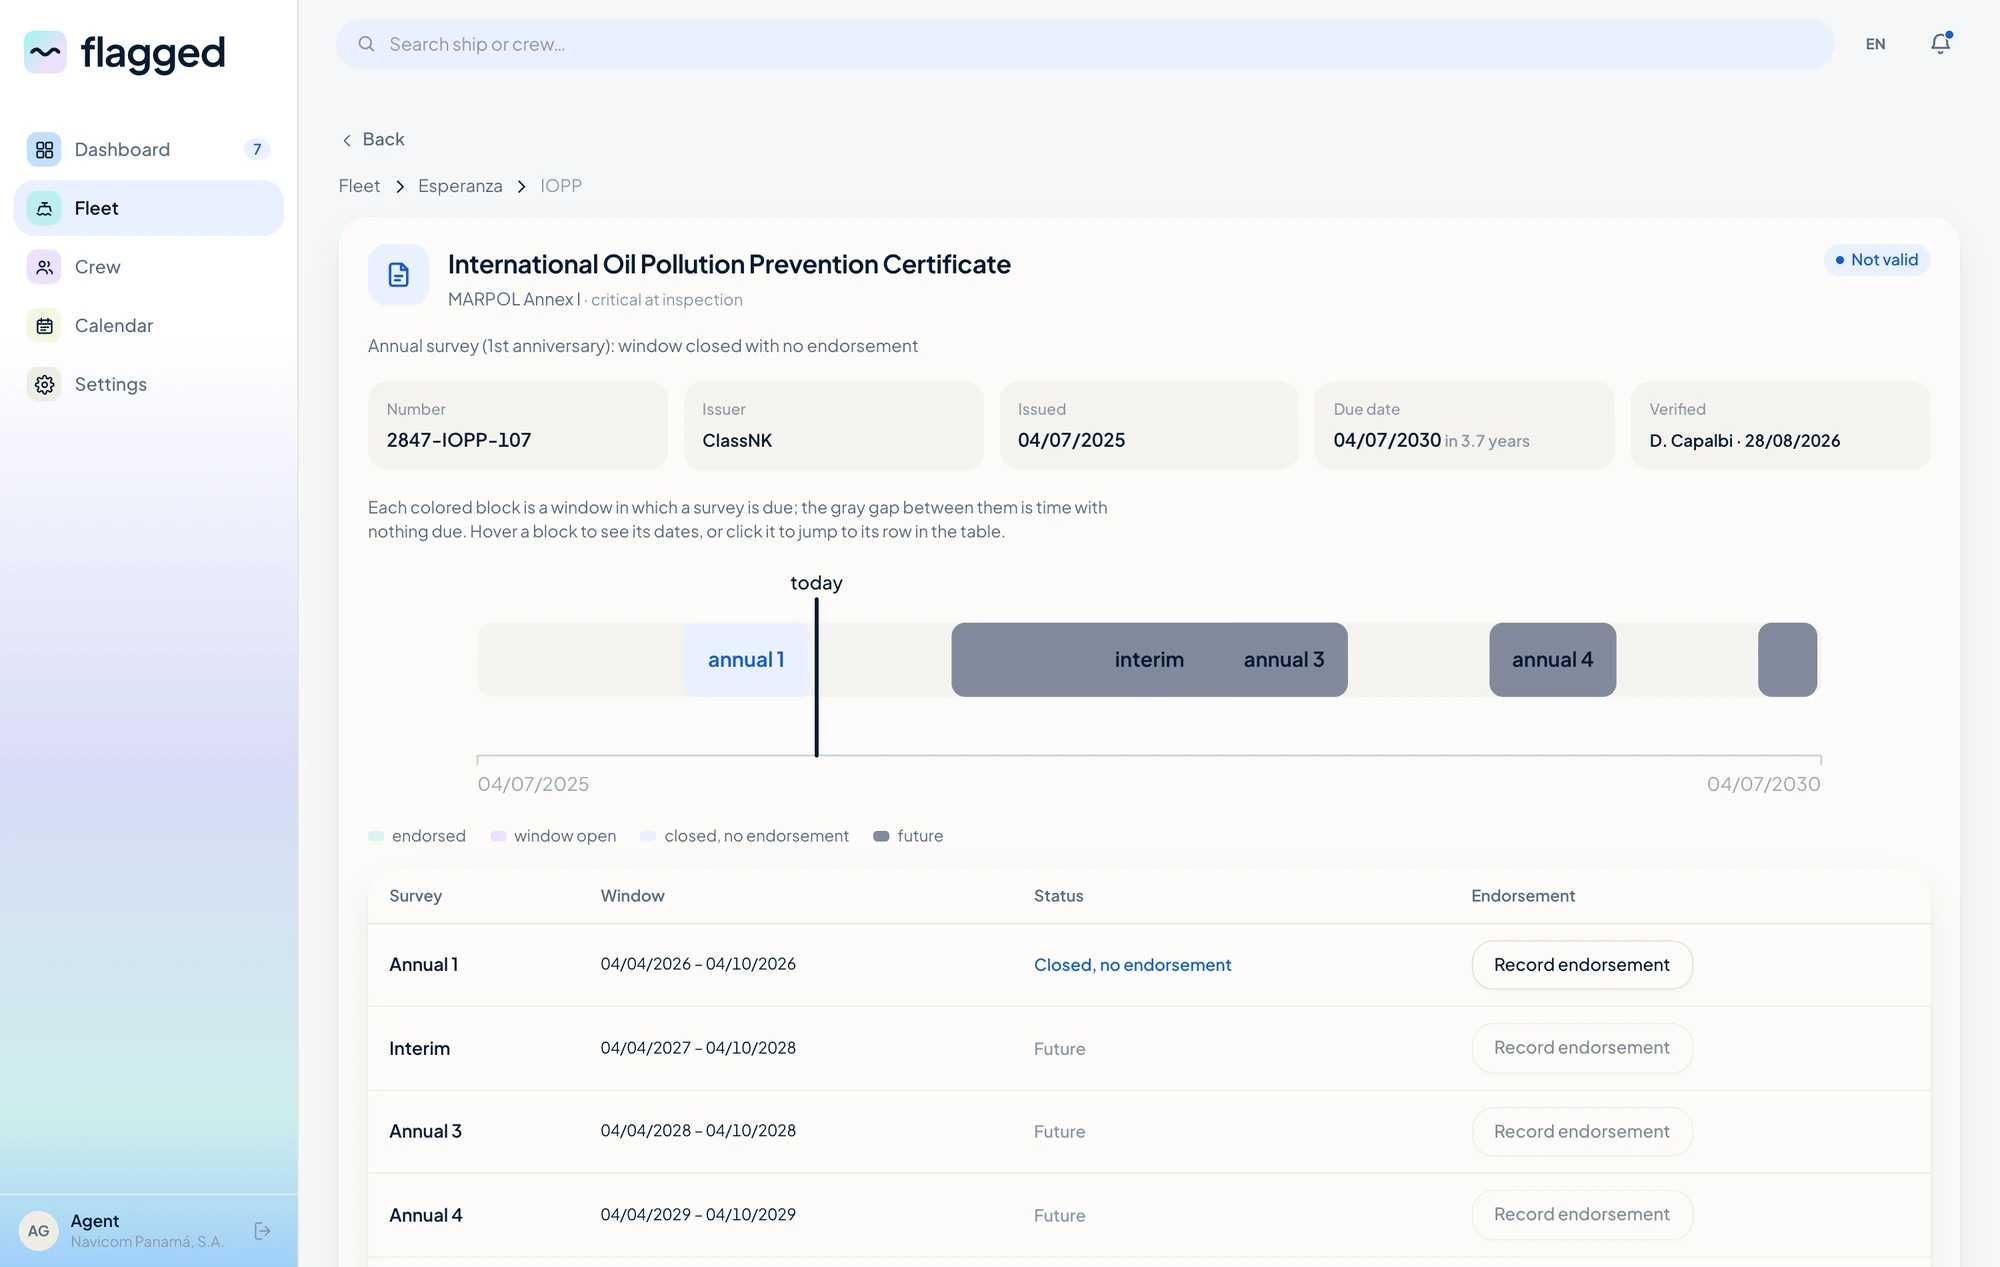Image resolution: width=2000 pixels, height=1267 pixels.
Task: Open the Dashboard menu item
Action: (148, 150)
